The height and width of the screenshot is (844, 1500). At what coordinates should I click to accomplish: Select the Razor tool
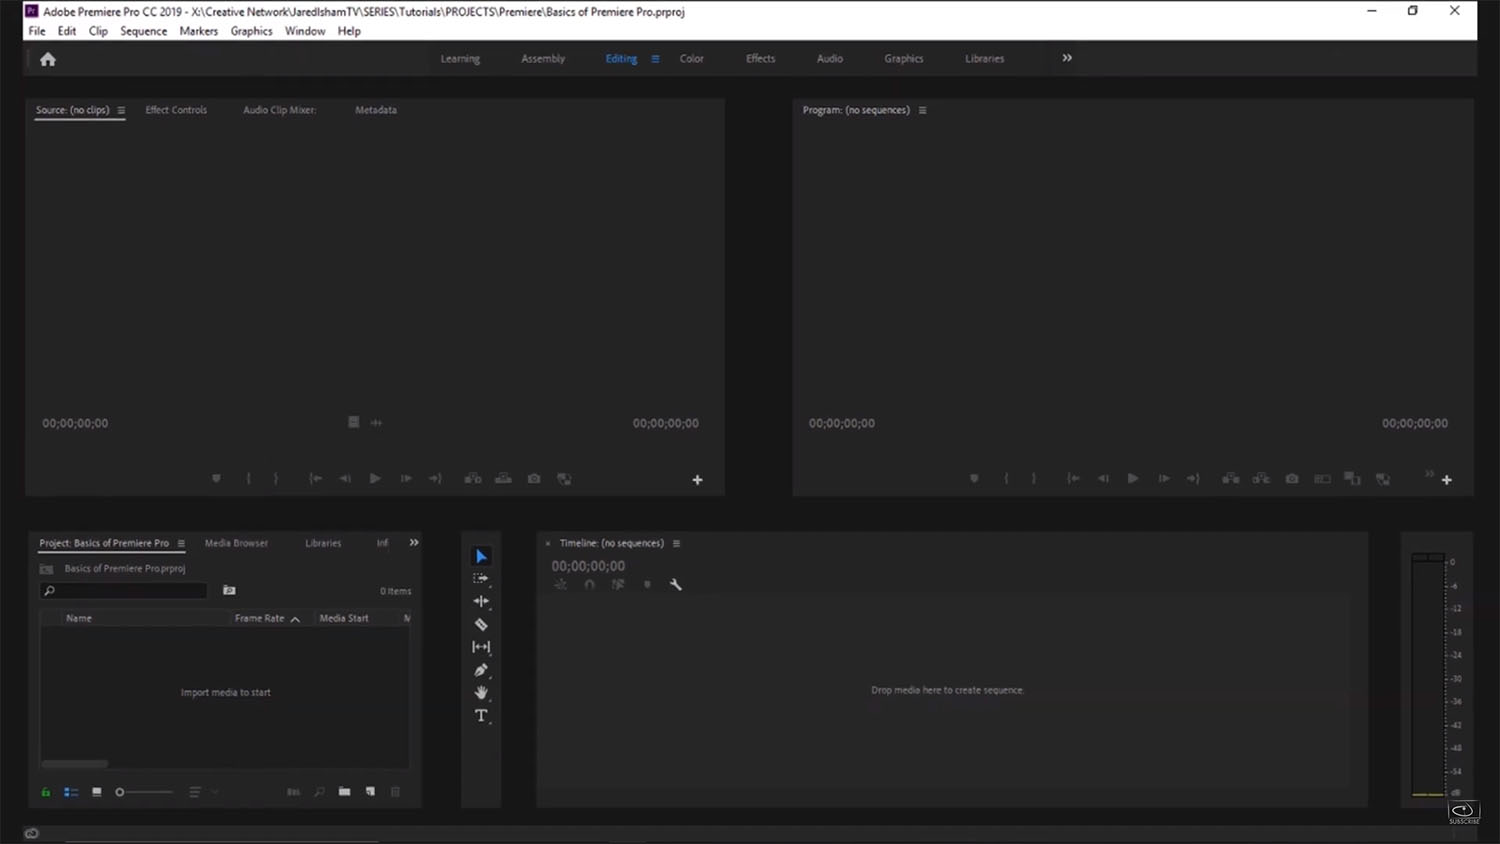coord(481,624)
